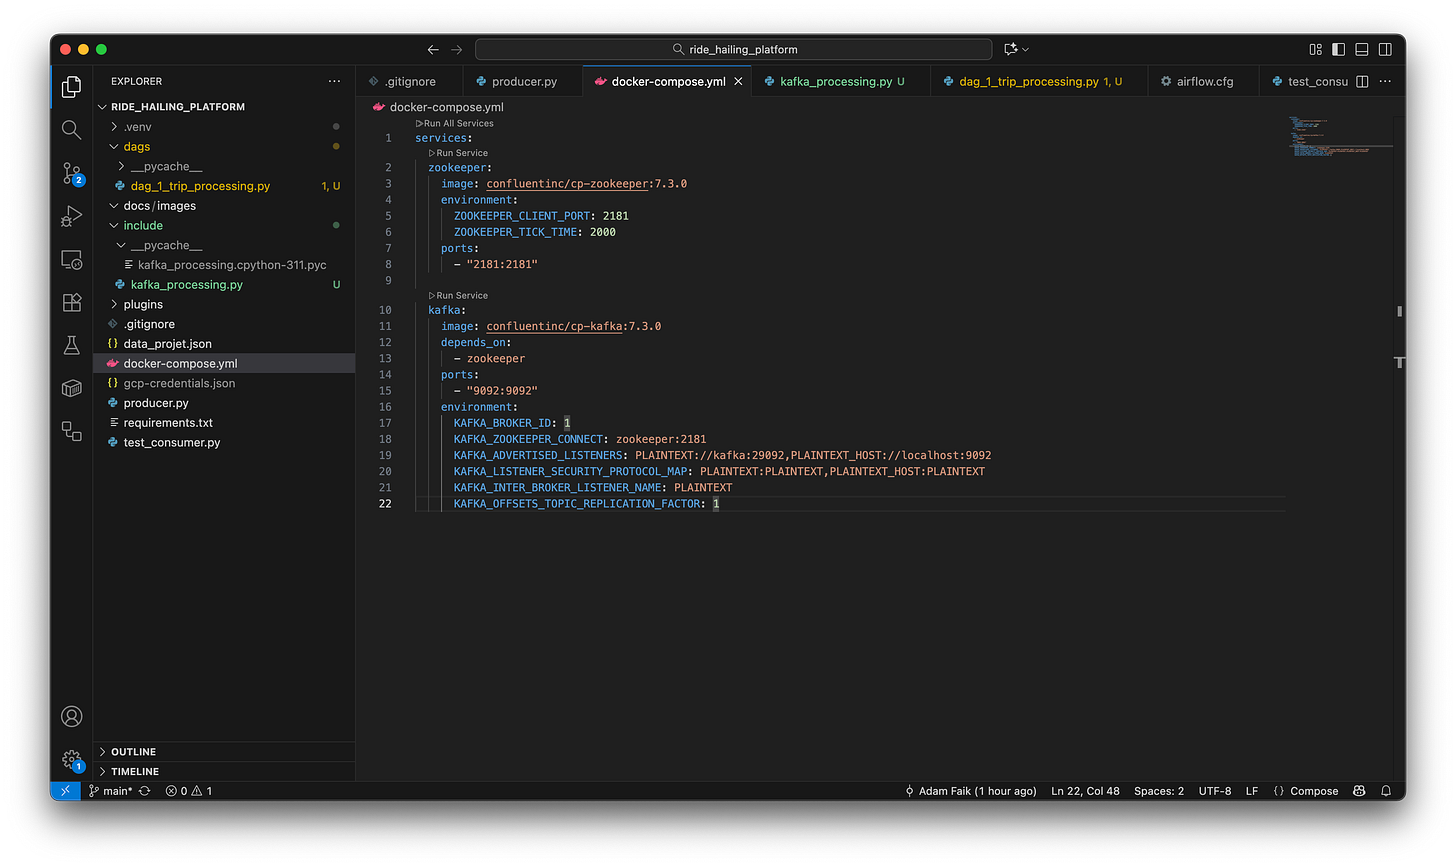This screenshot has width=1456, height=867.
Task: Toggle the primary sidebar visibility
Action: (1338, 48)
